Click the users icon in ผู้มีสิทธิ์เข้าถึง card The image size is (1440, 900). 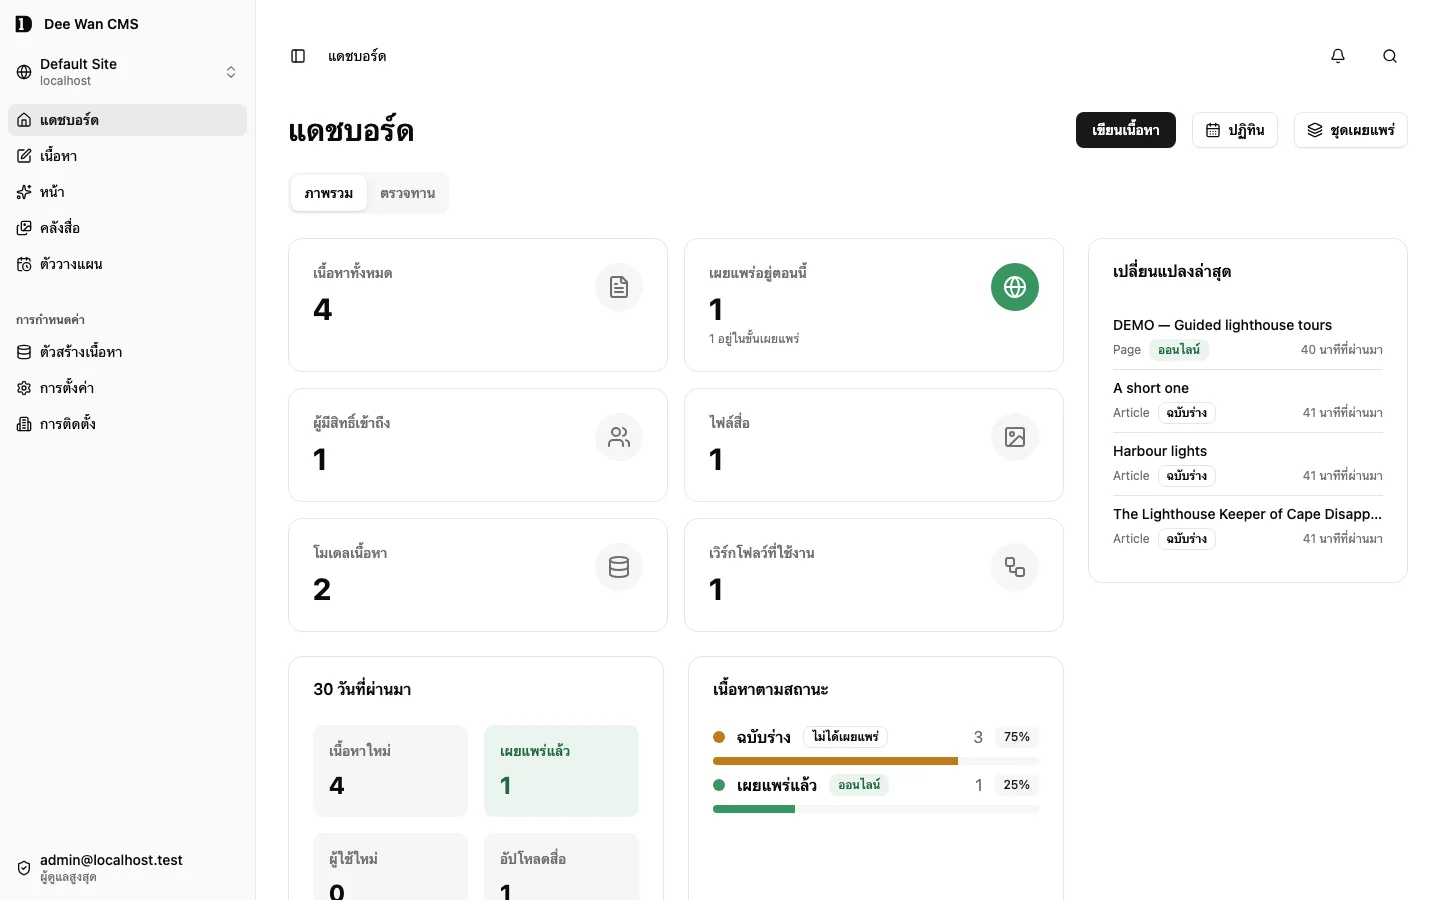click(x=619, y=437)
